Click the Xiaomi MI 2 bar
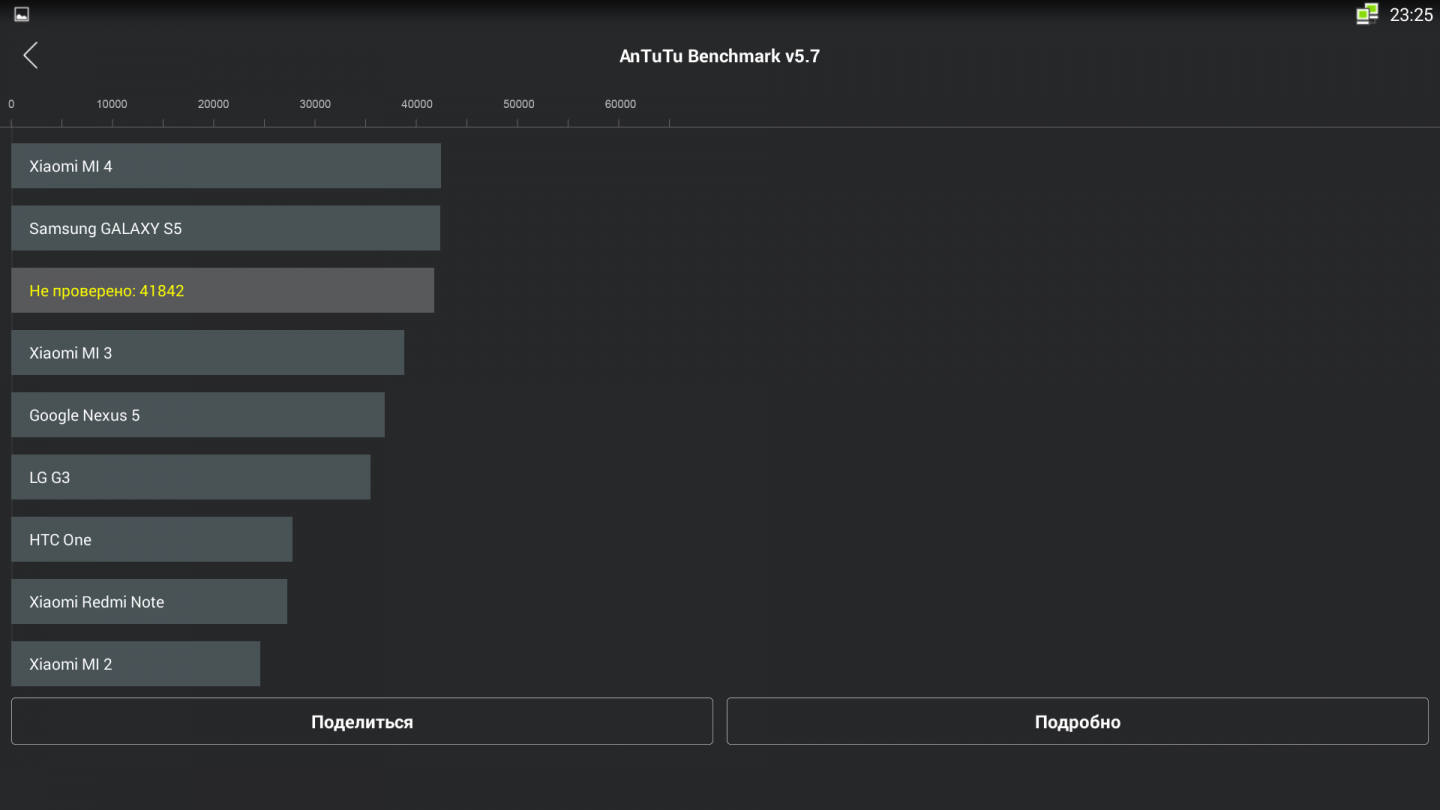 135,664
